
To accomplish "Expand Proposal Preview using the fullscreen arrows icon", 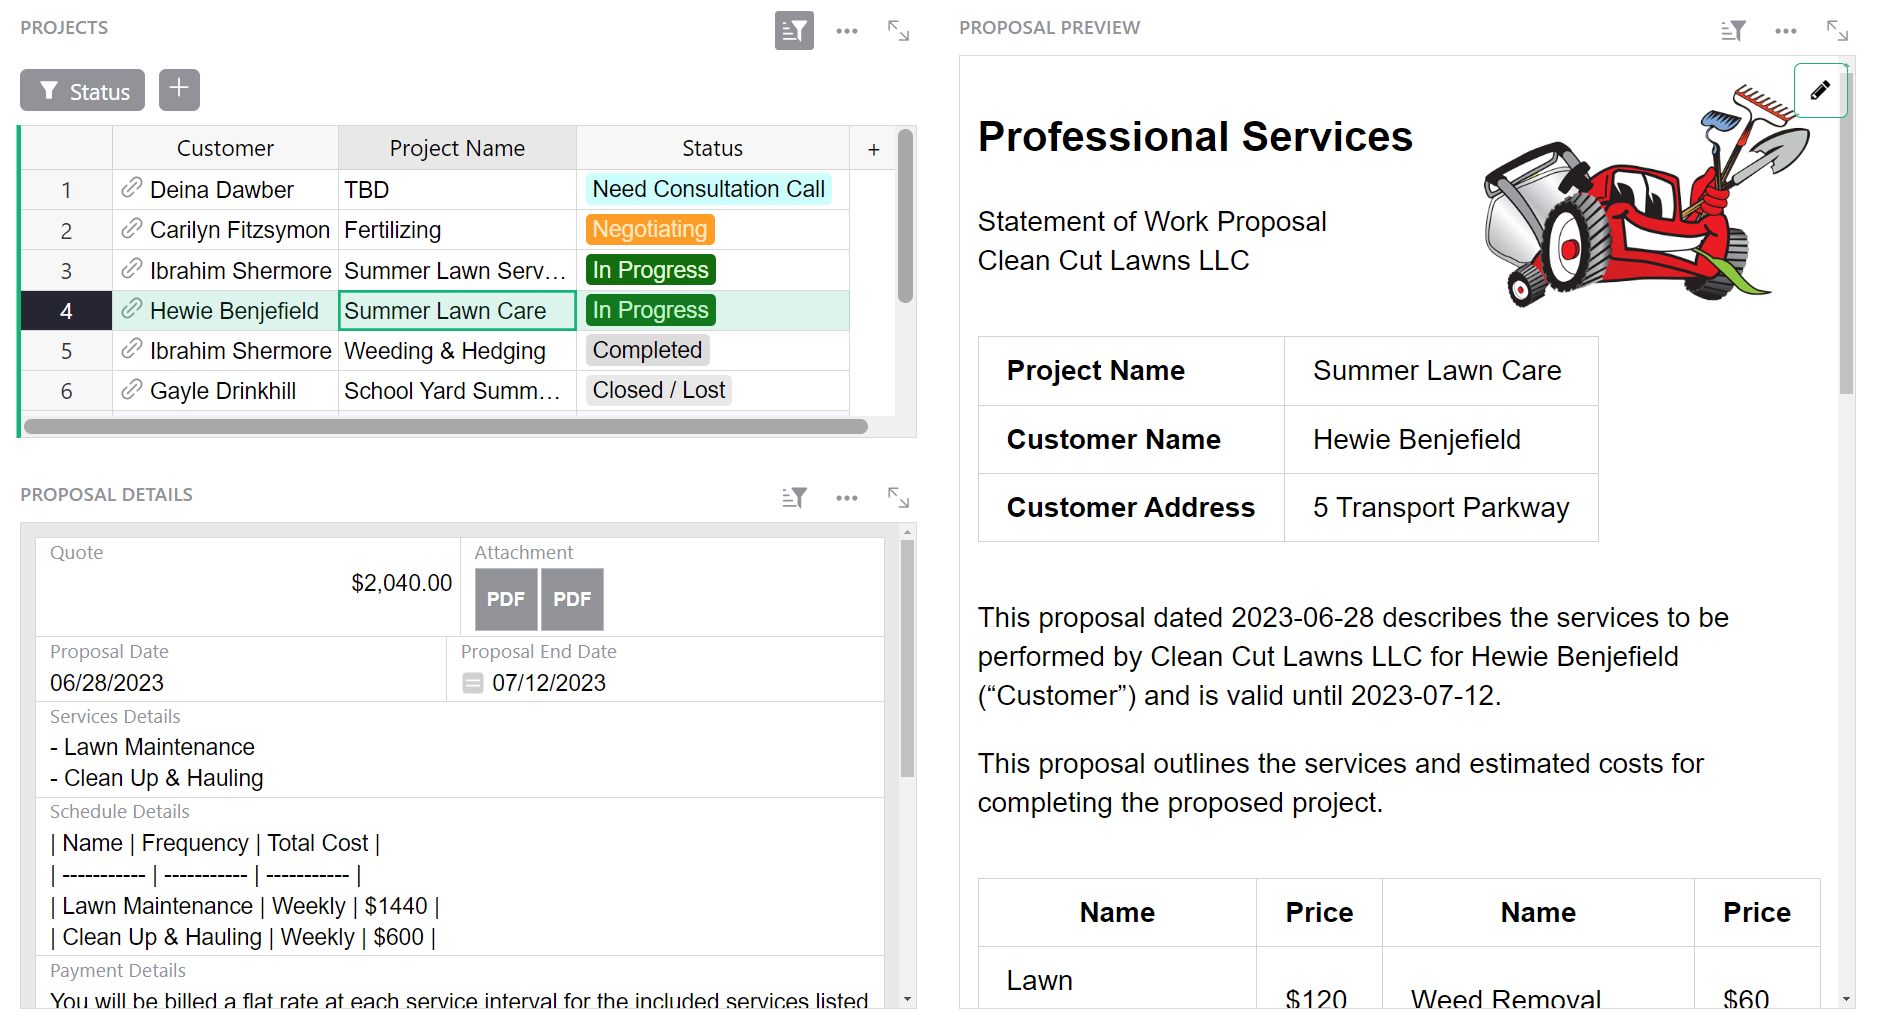I will tap(1838, 31).
